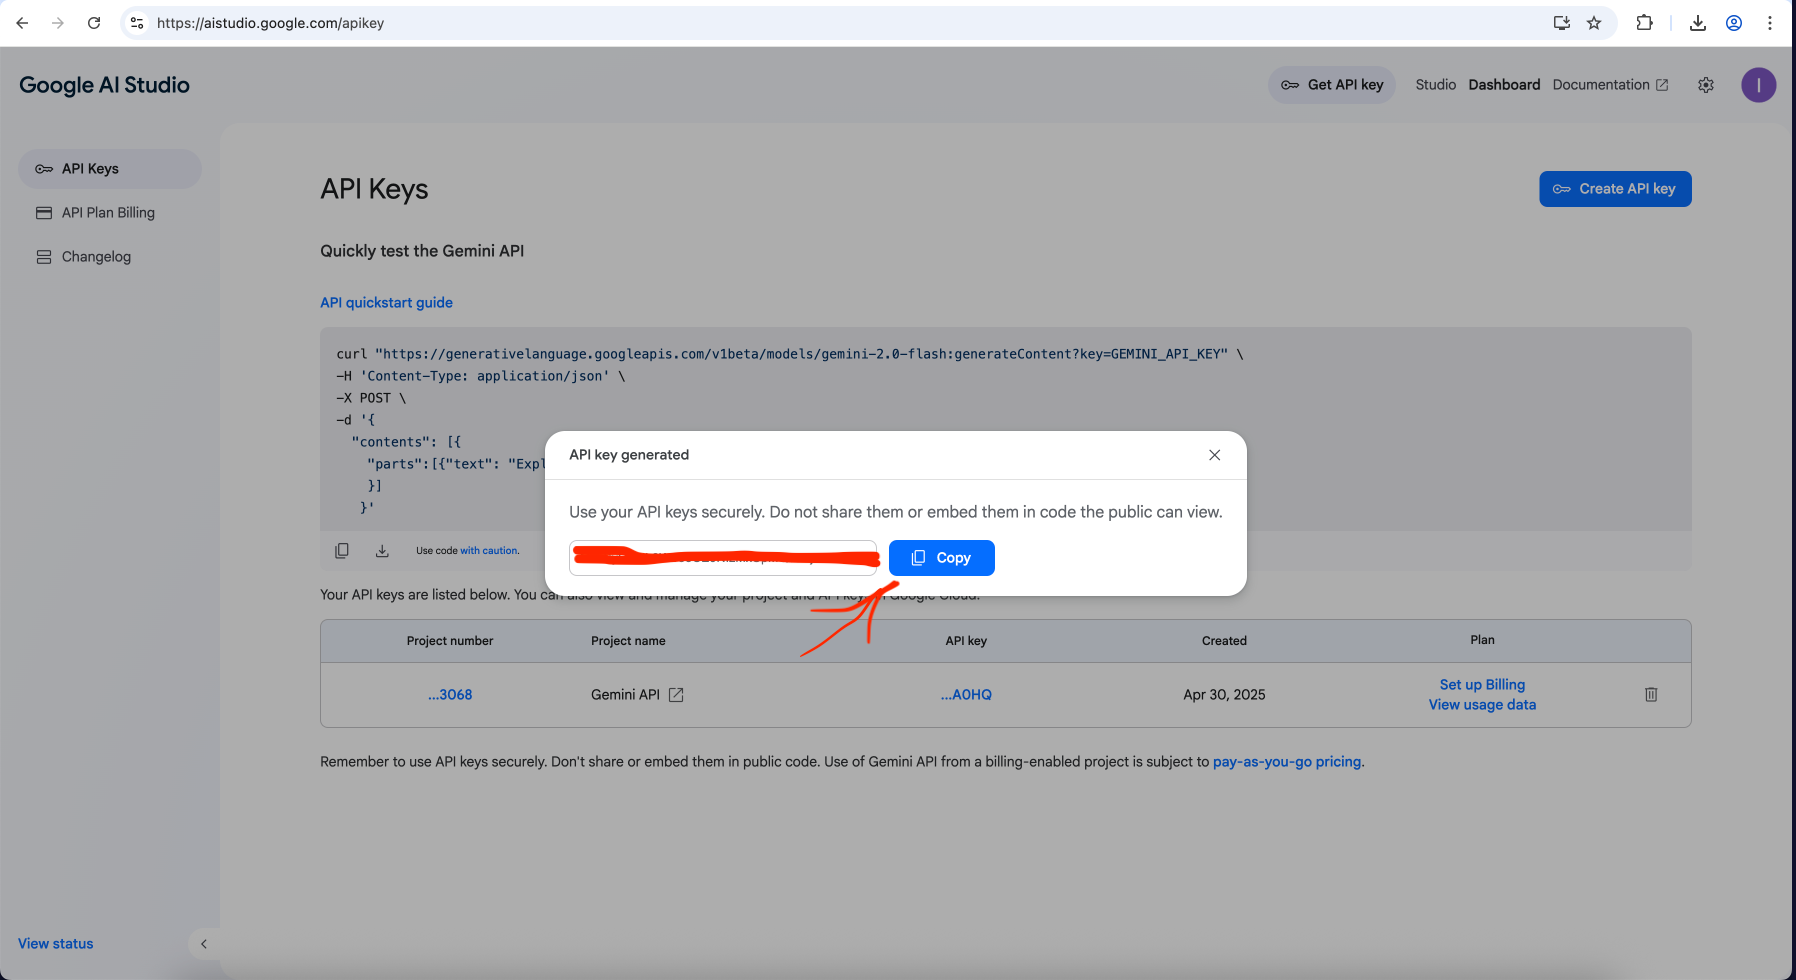Copy the generated API key

(941, 558)
